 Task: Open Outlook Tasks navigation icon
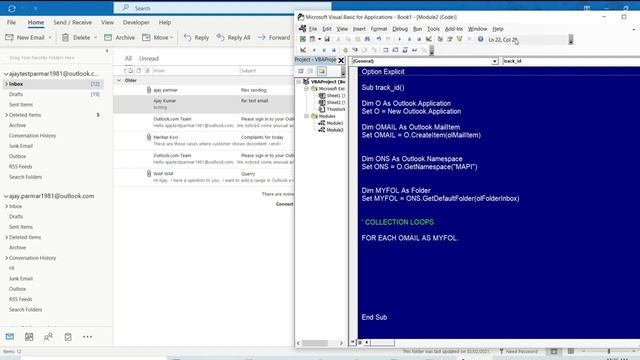point(68,337)
